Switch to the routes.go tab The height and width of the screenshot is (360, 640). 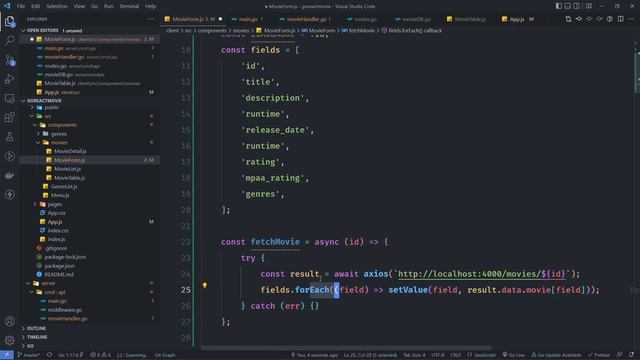coord(365,19)
